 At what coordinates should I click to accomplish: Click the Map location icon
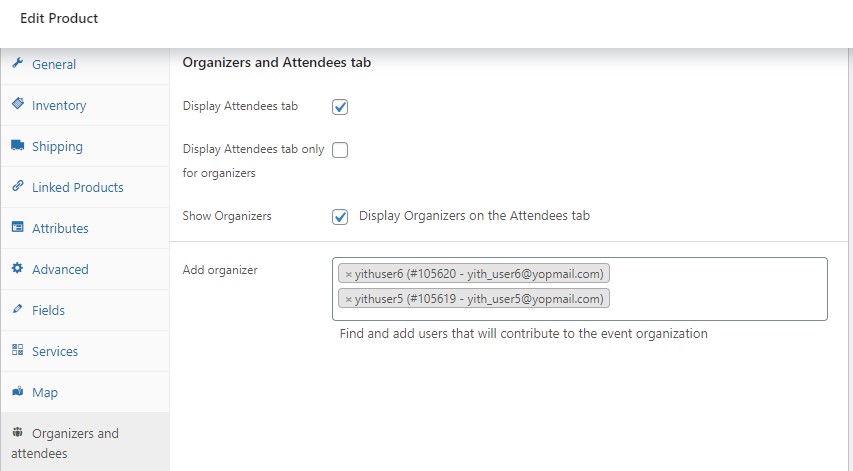pyautogui.click(x=17, y=392)
